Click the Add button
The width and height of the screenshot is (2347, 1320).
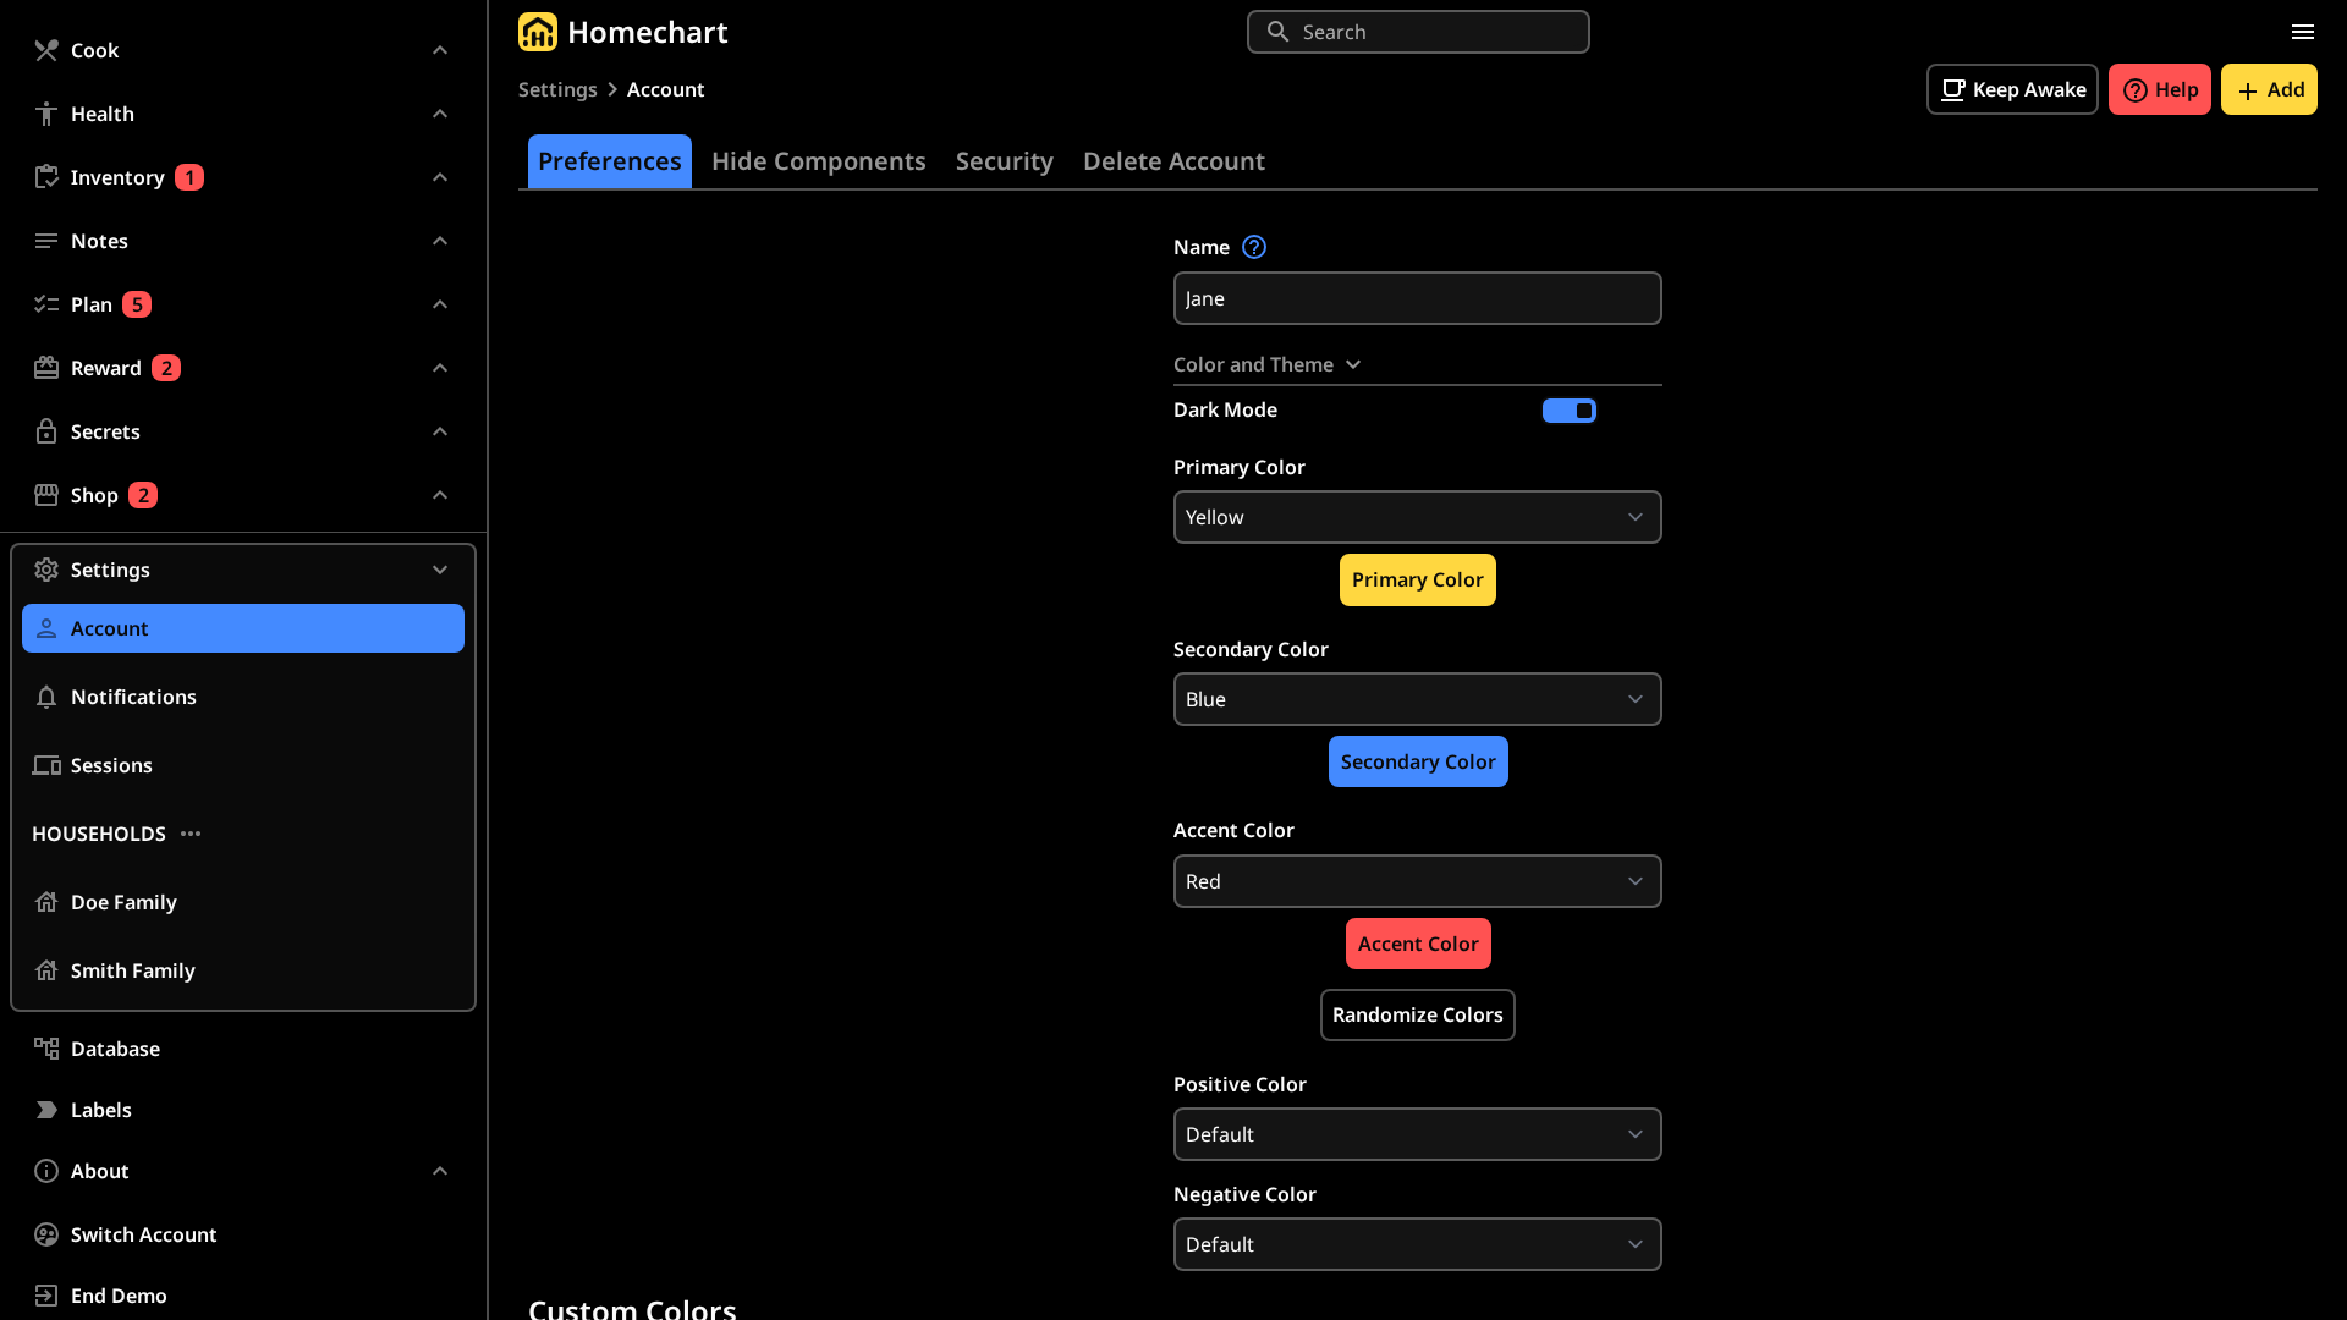(x=2268, y=89)
